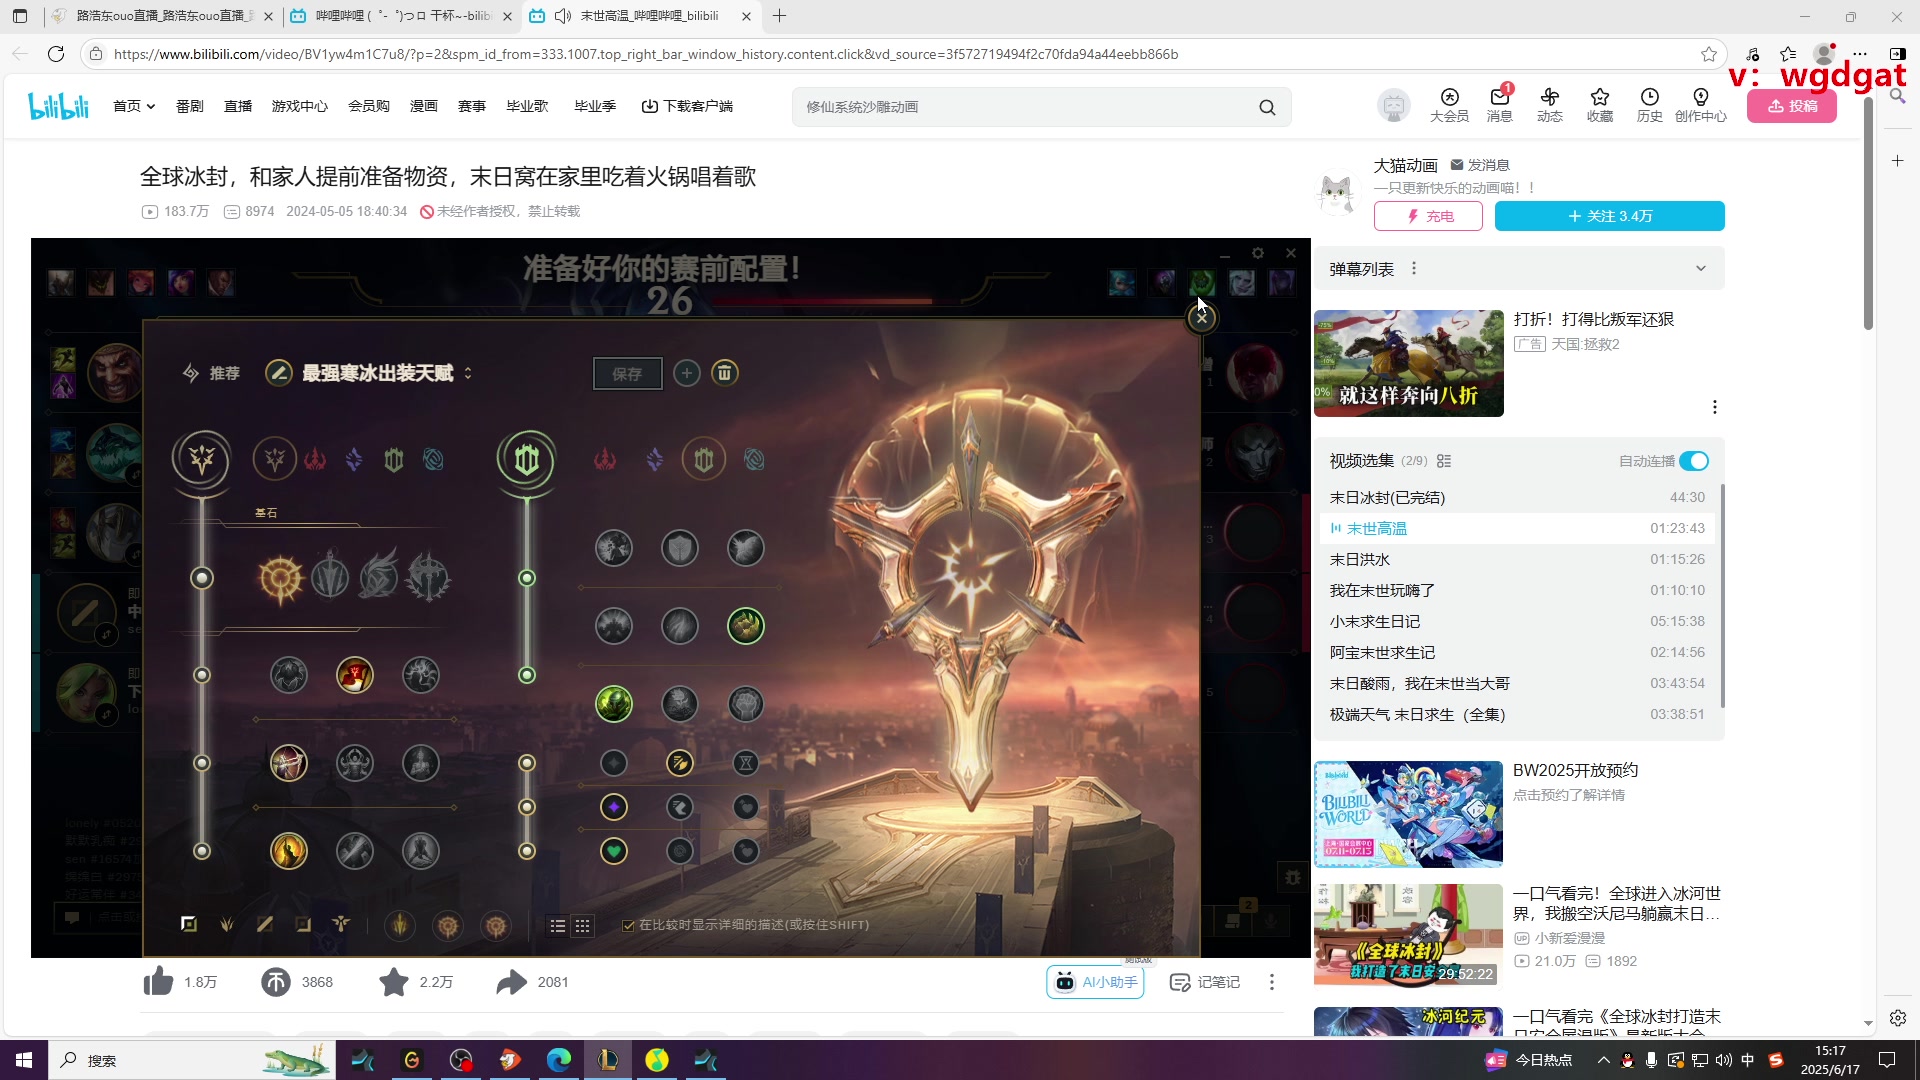Give a coin to the video
The width and height of the screenshot is (1920, 1080).
(275, 982)
